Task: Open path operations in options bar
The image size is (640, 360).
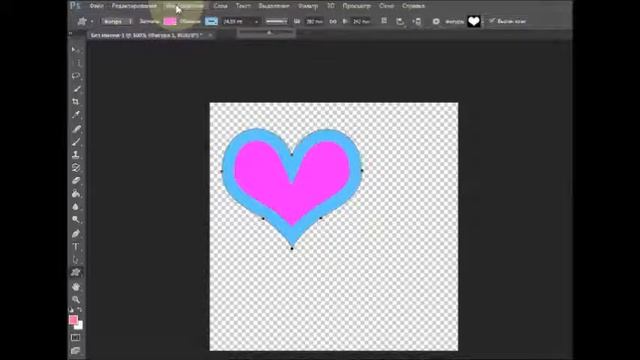Action: [384, 21]
